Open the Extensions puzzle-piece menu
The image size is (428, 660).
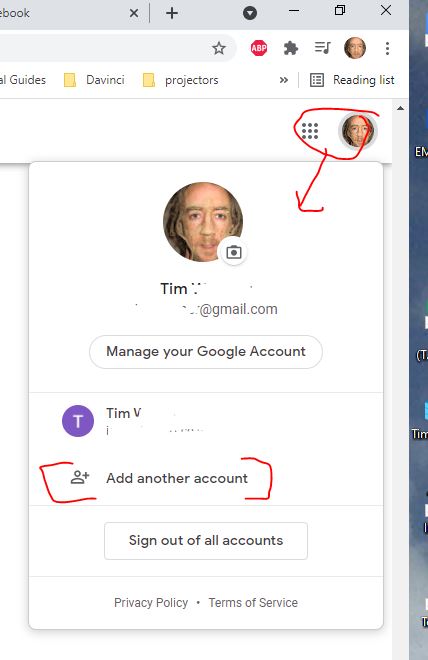290,48
